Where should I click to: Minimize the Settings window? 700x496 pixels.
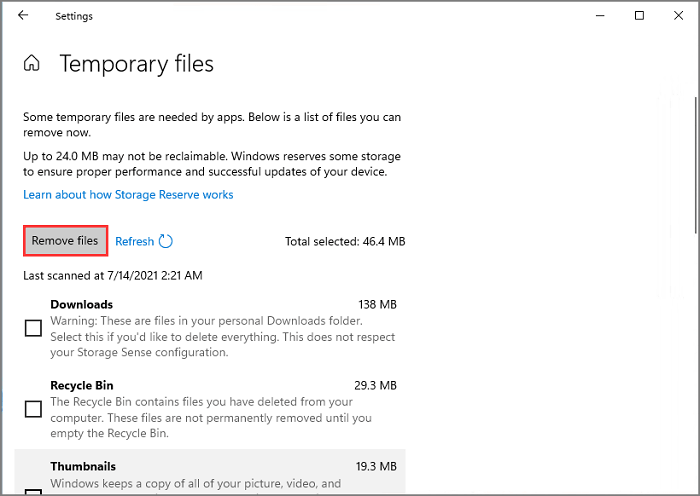pos(600,15)
